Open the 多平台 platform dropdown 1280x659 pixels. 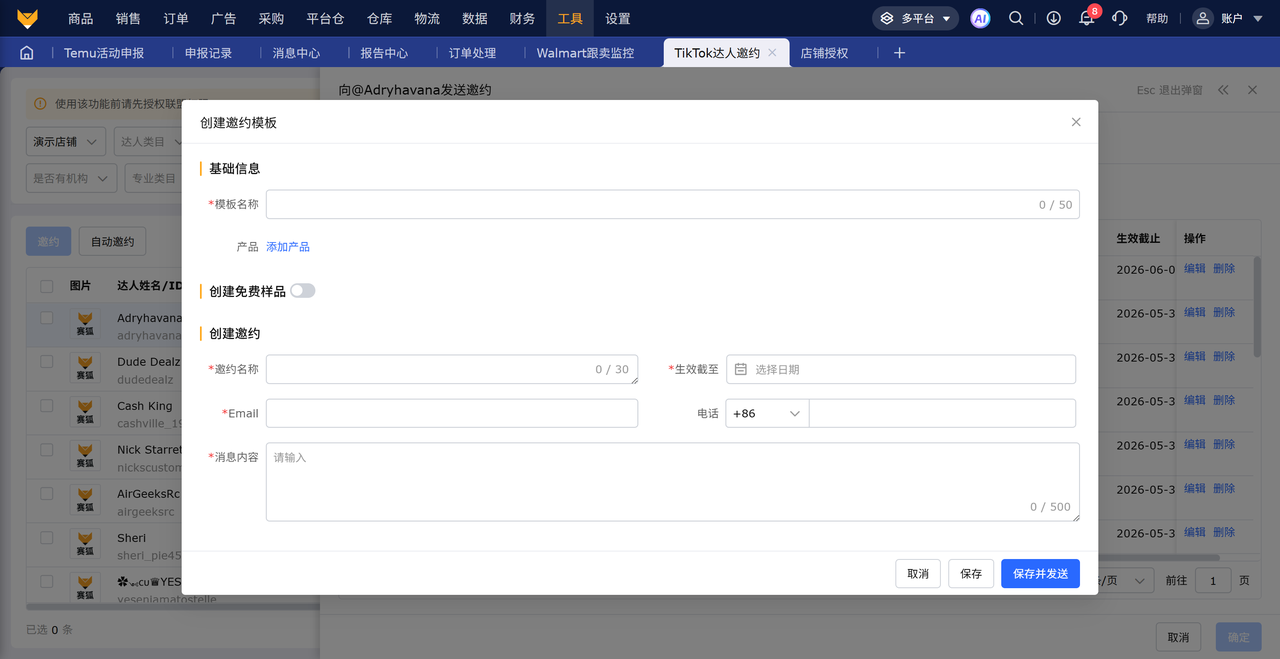(915, 18)
